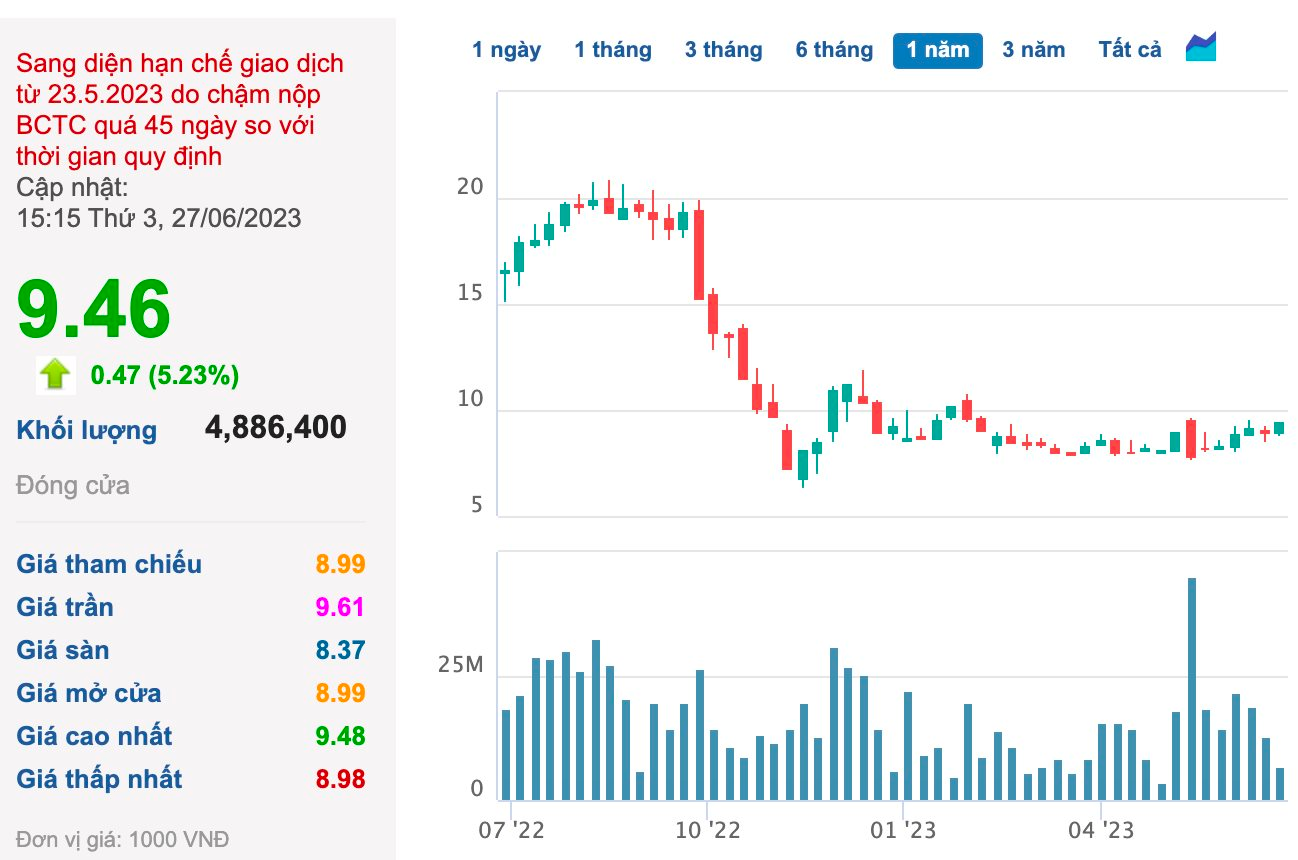Click the 'Giá thấp nhất' label
Viewport: 1298px width, 860px height.
coord(99,779)
